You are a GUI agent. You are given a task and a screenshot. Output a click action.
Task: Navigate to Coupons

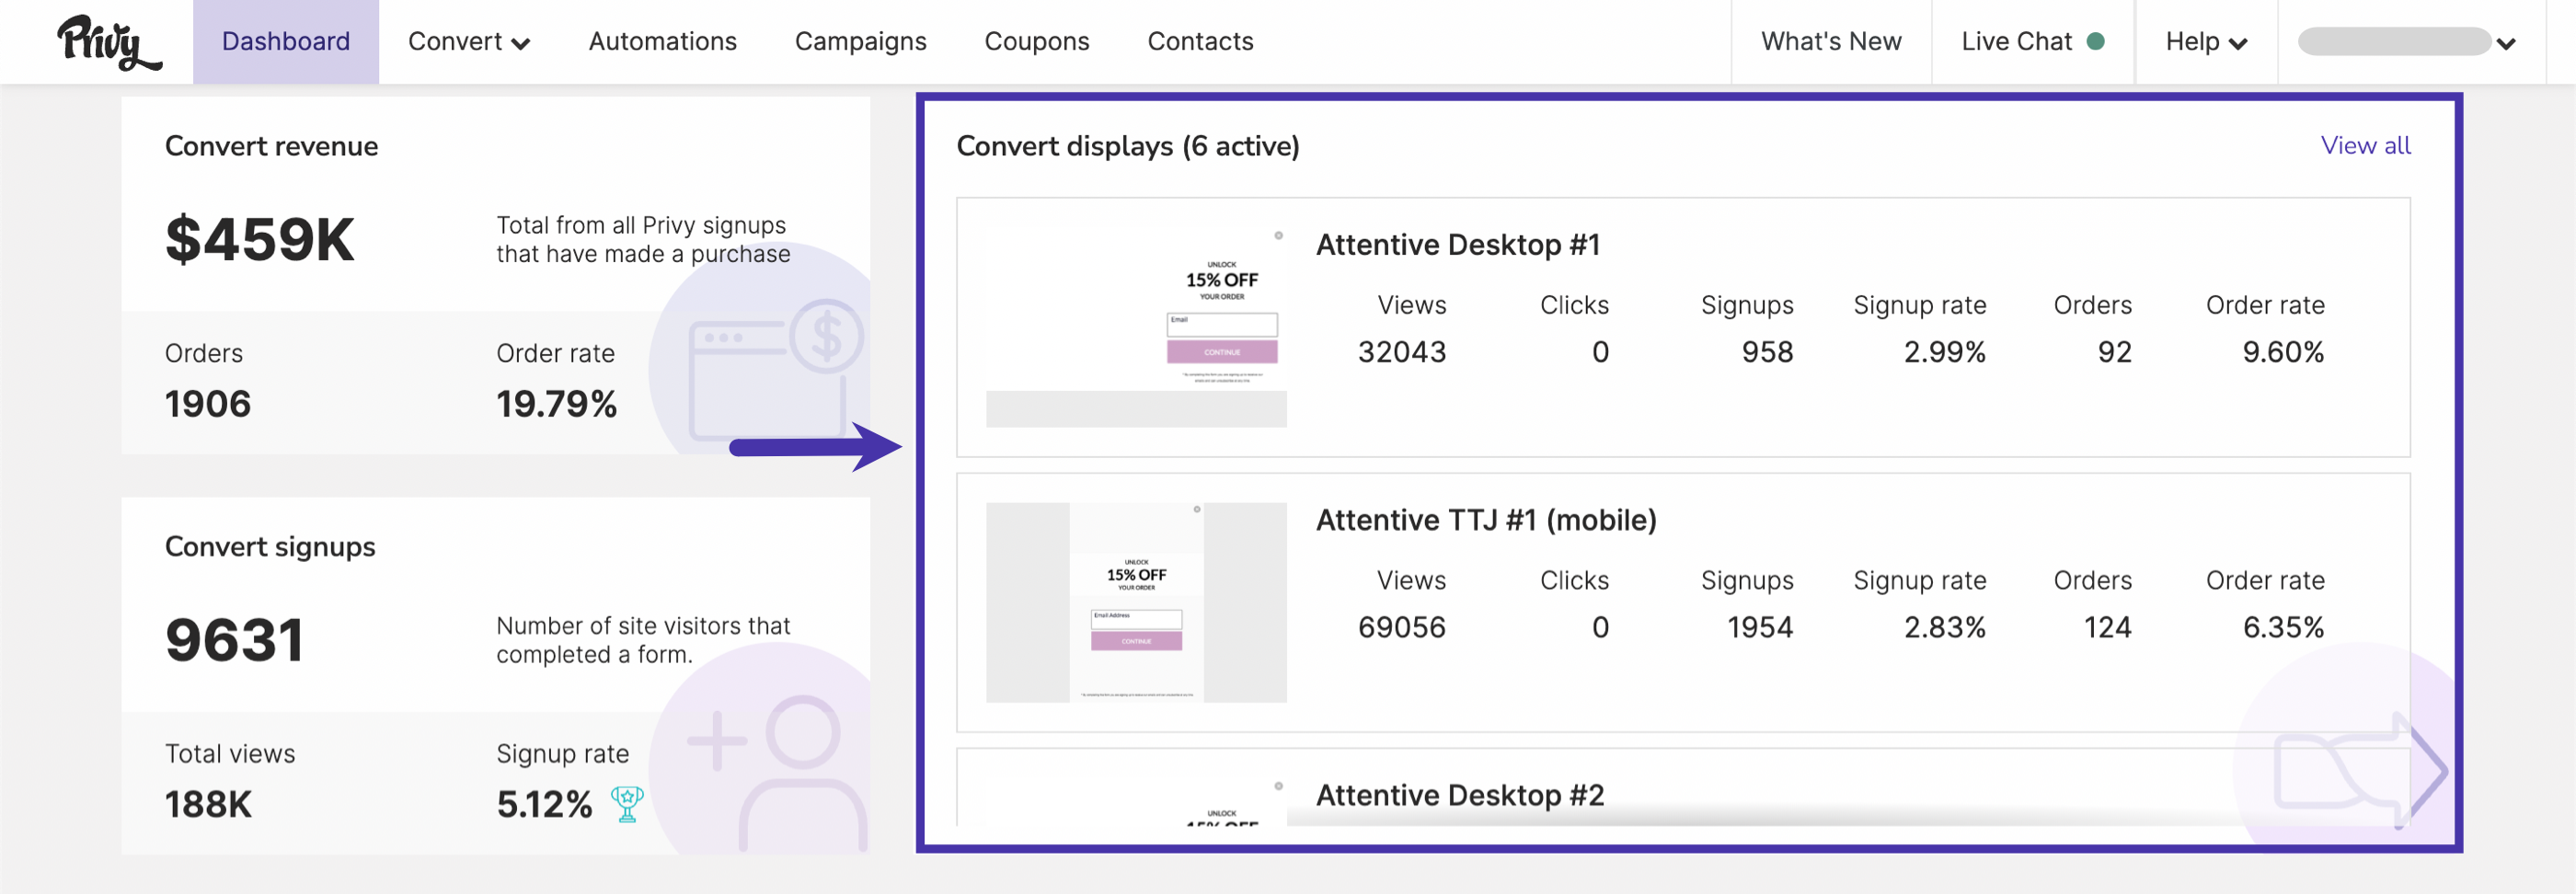(1037, 42)
